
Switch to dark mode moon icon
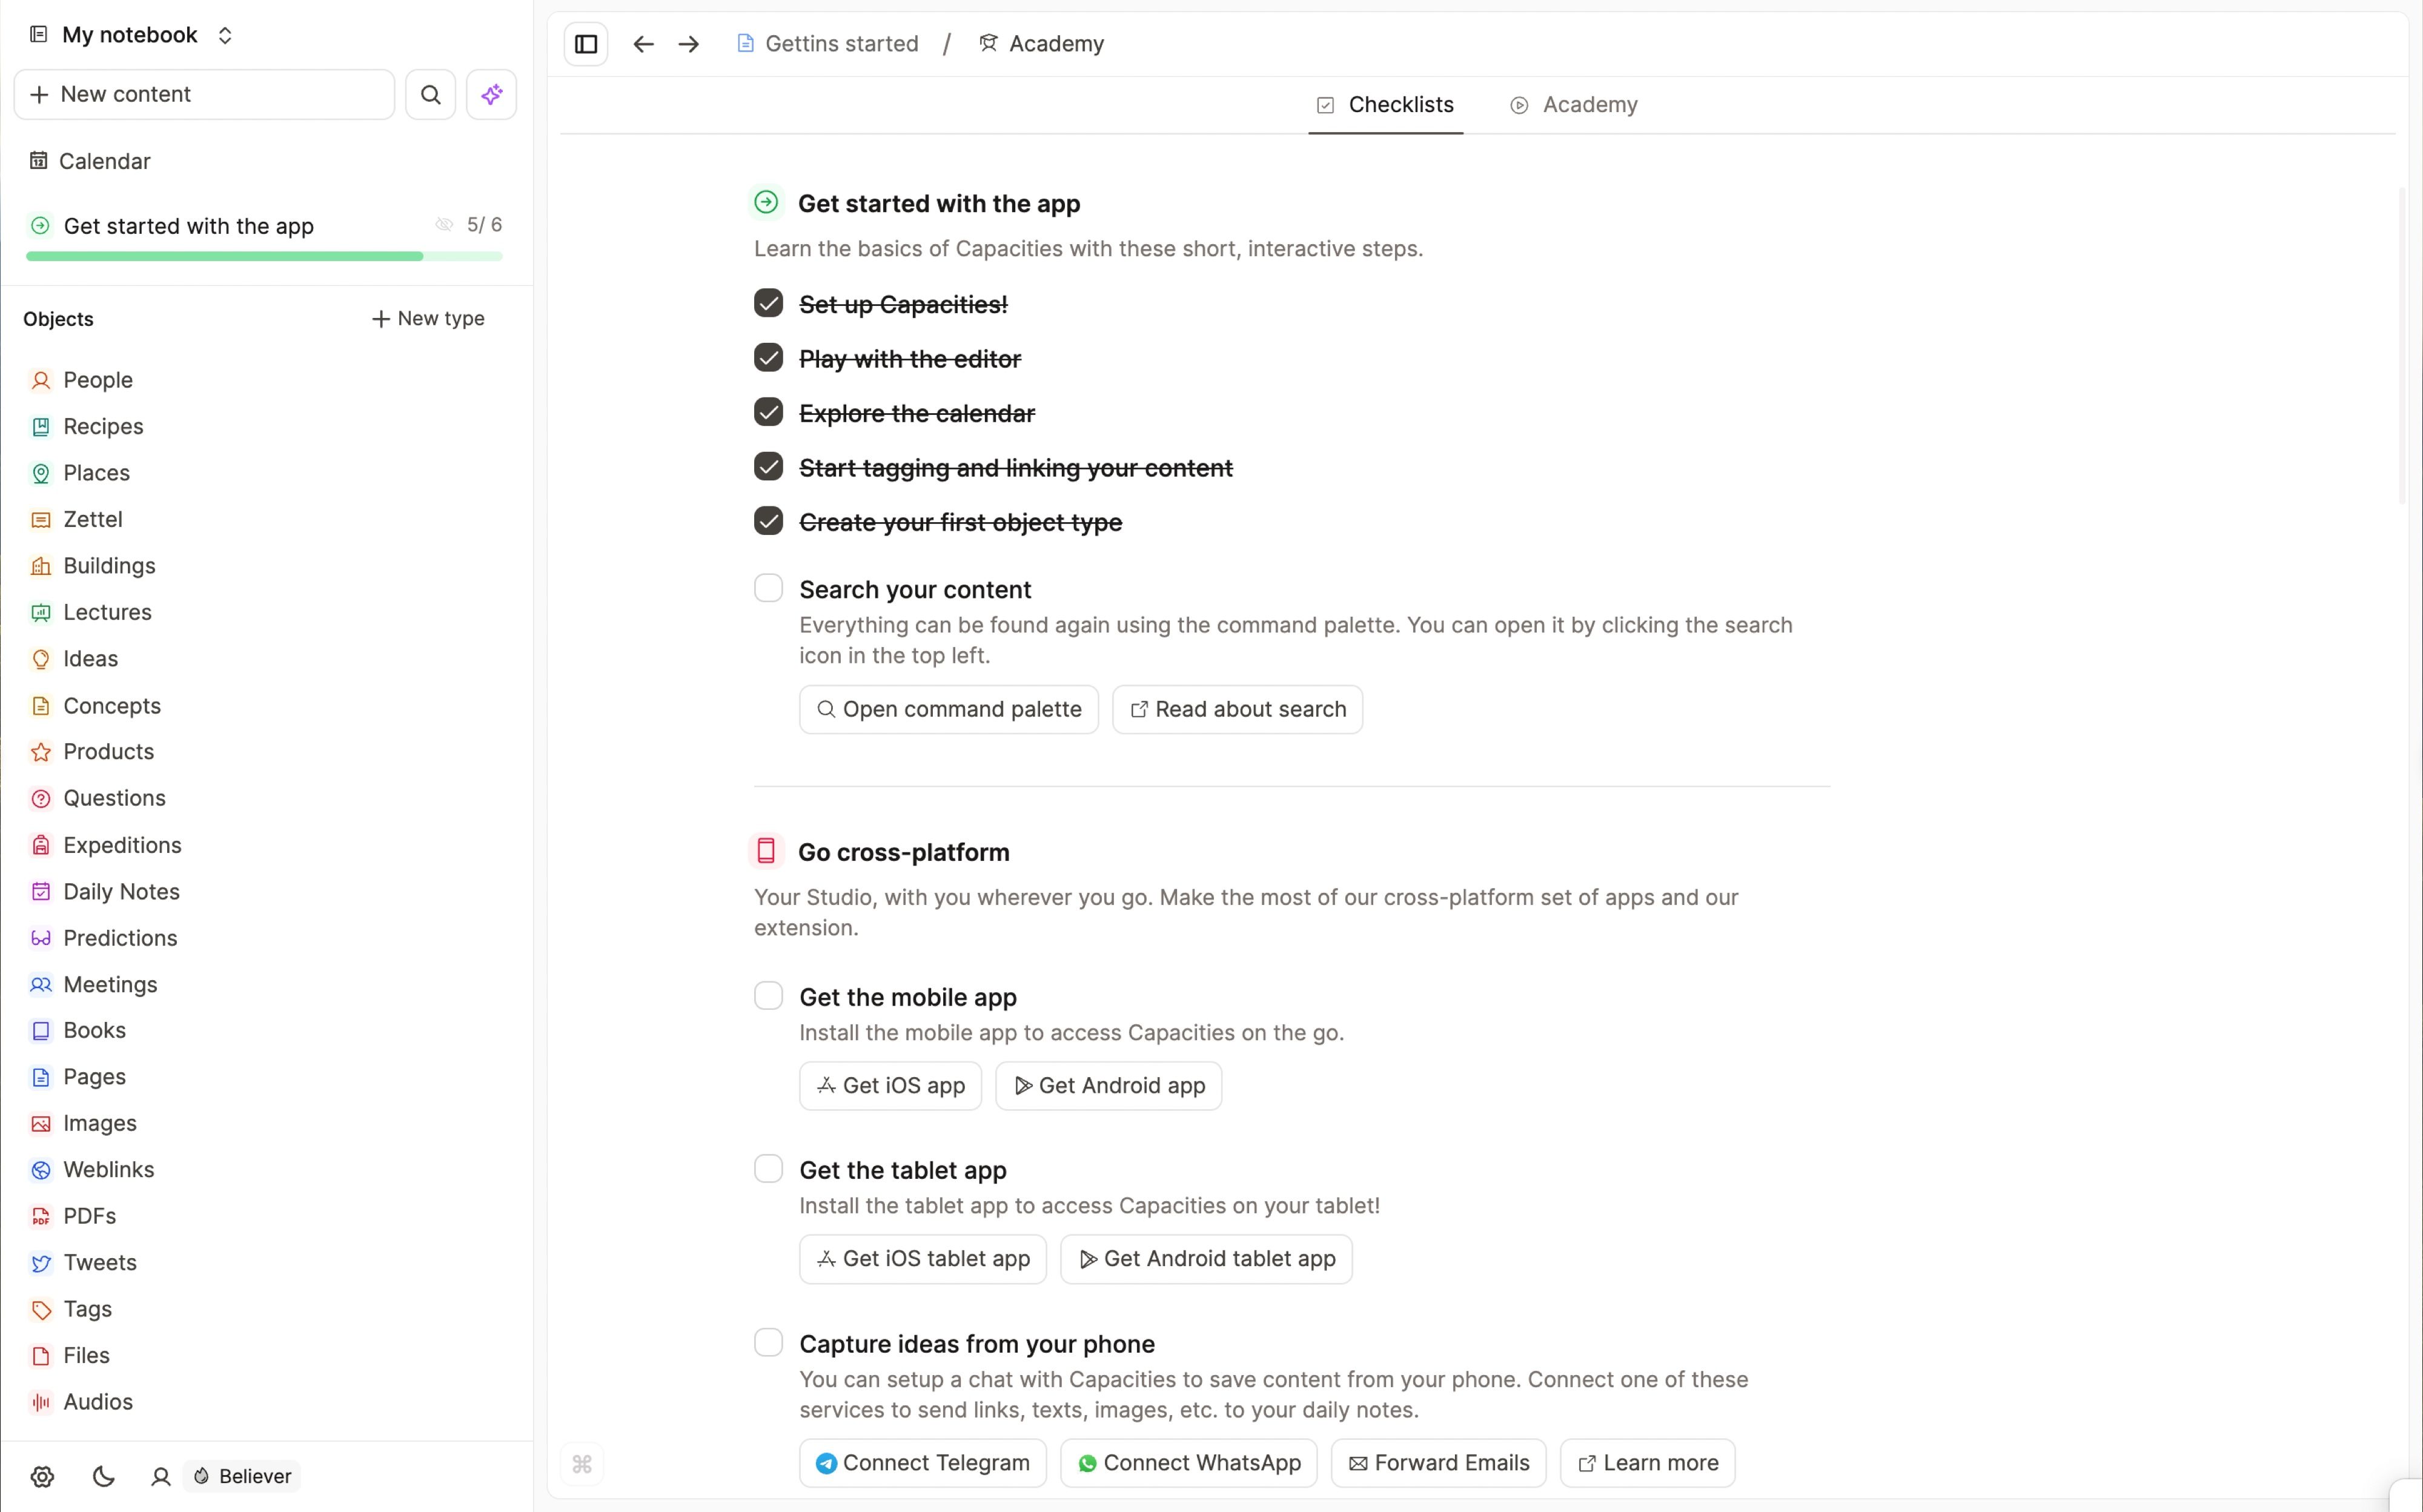[x=103, y=1476]
